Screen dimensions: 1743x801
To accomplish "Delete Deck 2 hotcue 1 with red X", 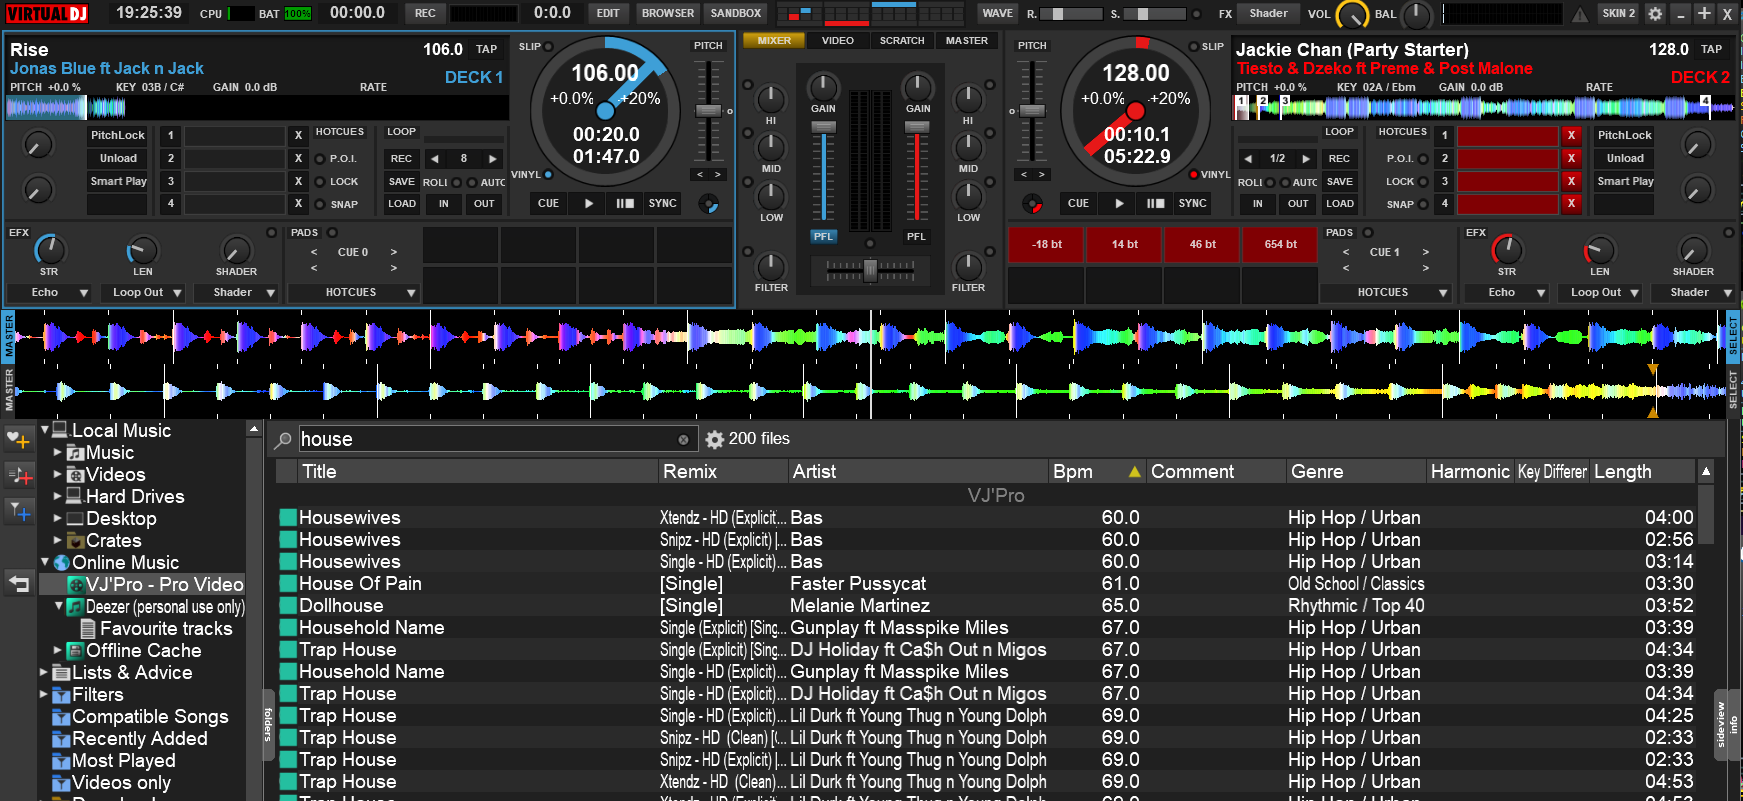I will click(x=1571, y=135).
